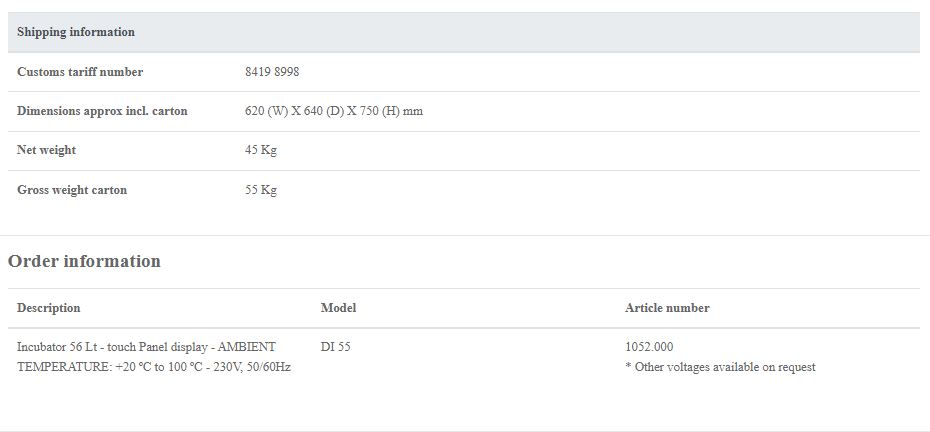The image size is (930, 432).
Task: Select the Customs tariff number label
Action: (x=80, y=72)
